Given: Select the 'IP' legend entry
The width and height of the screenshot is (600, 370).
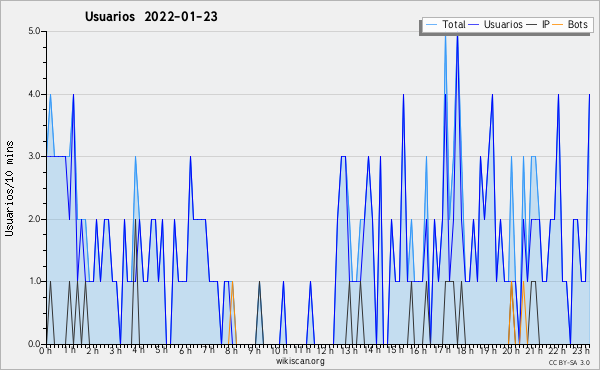Looking at the screenshot, I should pos(545,24).
